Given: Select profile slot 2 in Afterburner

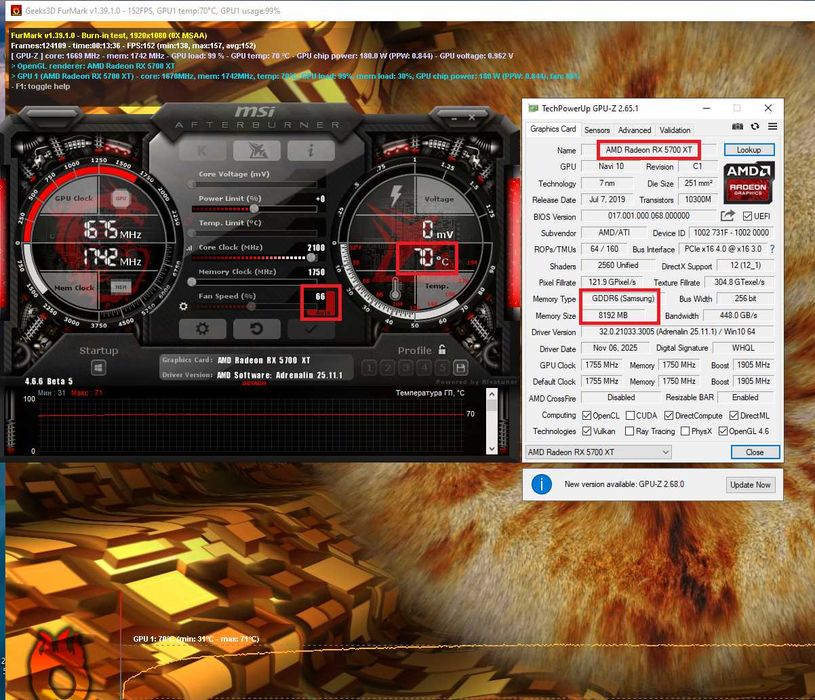Looking at the screenshot, I should pyautogui.click(x=387, y=368).
